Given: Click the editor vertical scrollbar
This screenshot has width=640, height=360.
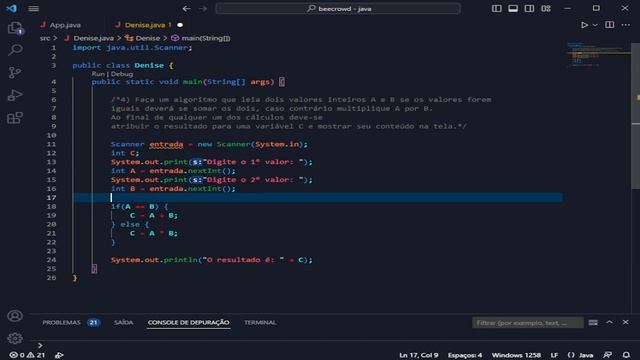Looking at the screenshot, I should point(636,116).
